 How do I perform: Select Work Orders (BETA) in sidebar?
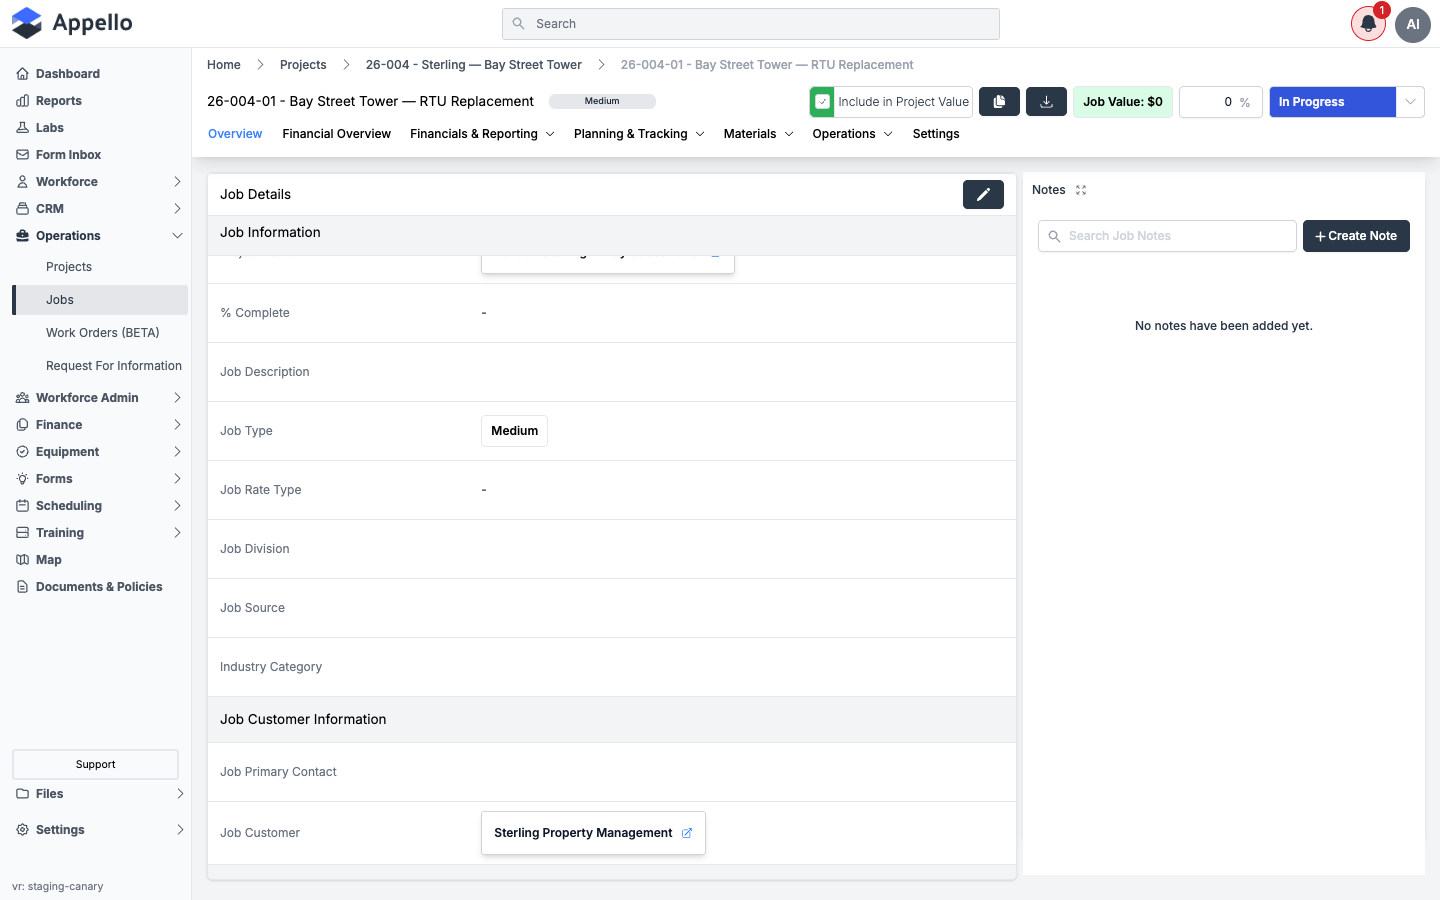pyautogui.click(x=103, y=333)
